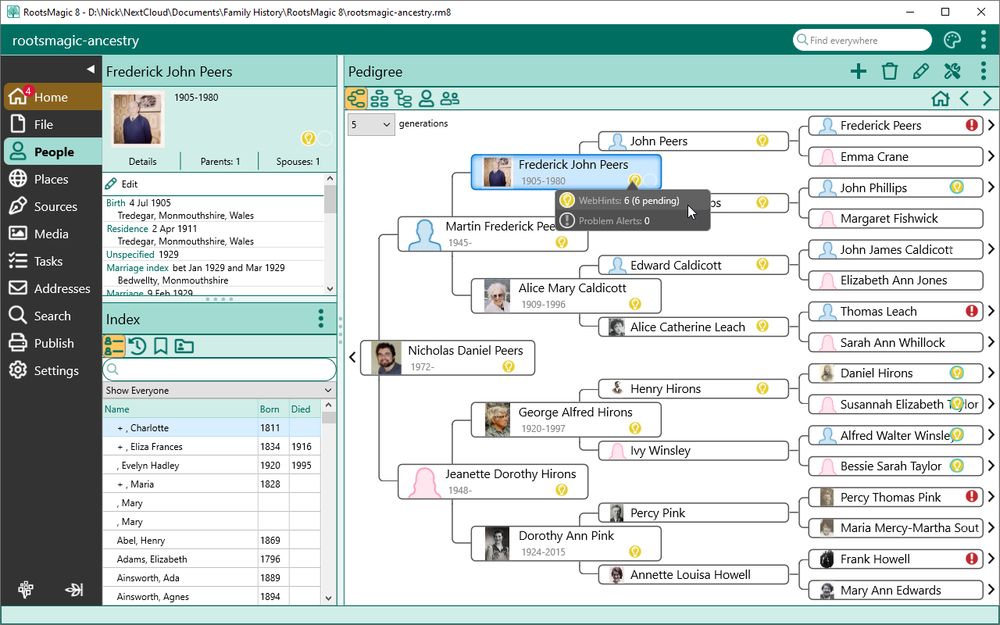Click the tree icon at sidebar bottom
This screenshot has width=1000, height=625.
(x=26, y=589)
